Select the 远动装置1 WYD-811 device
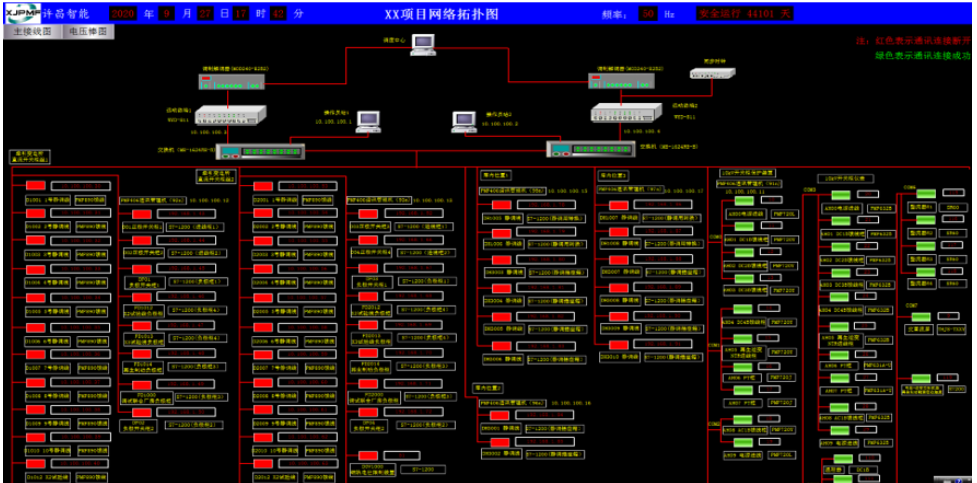This screenshot has height=483, width=977. click(230, 115)
